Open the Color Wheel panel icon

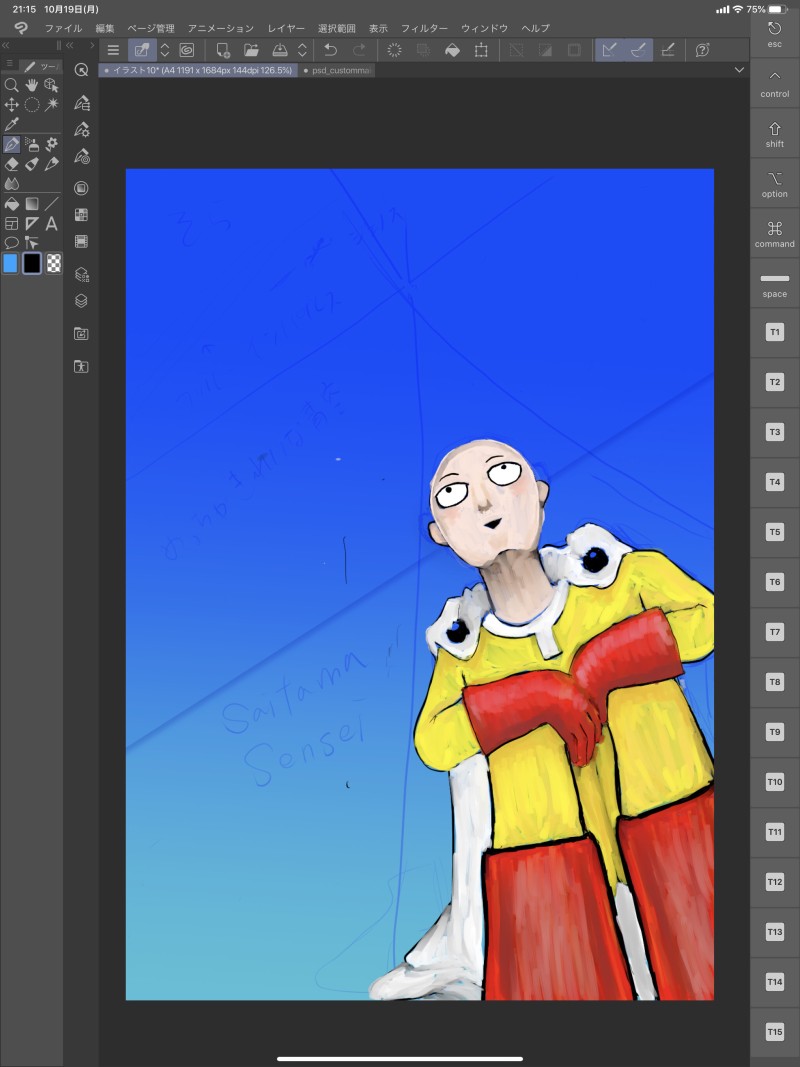pyautogui.click(x=81, y=188)
